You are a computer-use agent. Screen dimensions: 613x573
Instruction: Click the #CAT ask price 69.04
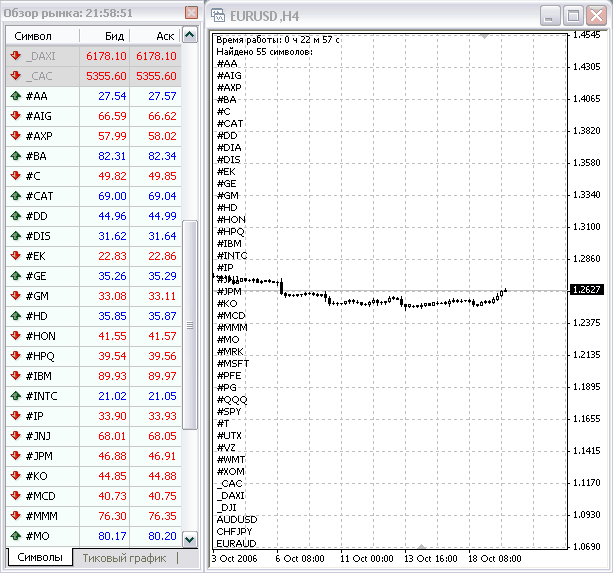coord(162,196)
